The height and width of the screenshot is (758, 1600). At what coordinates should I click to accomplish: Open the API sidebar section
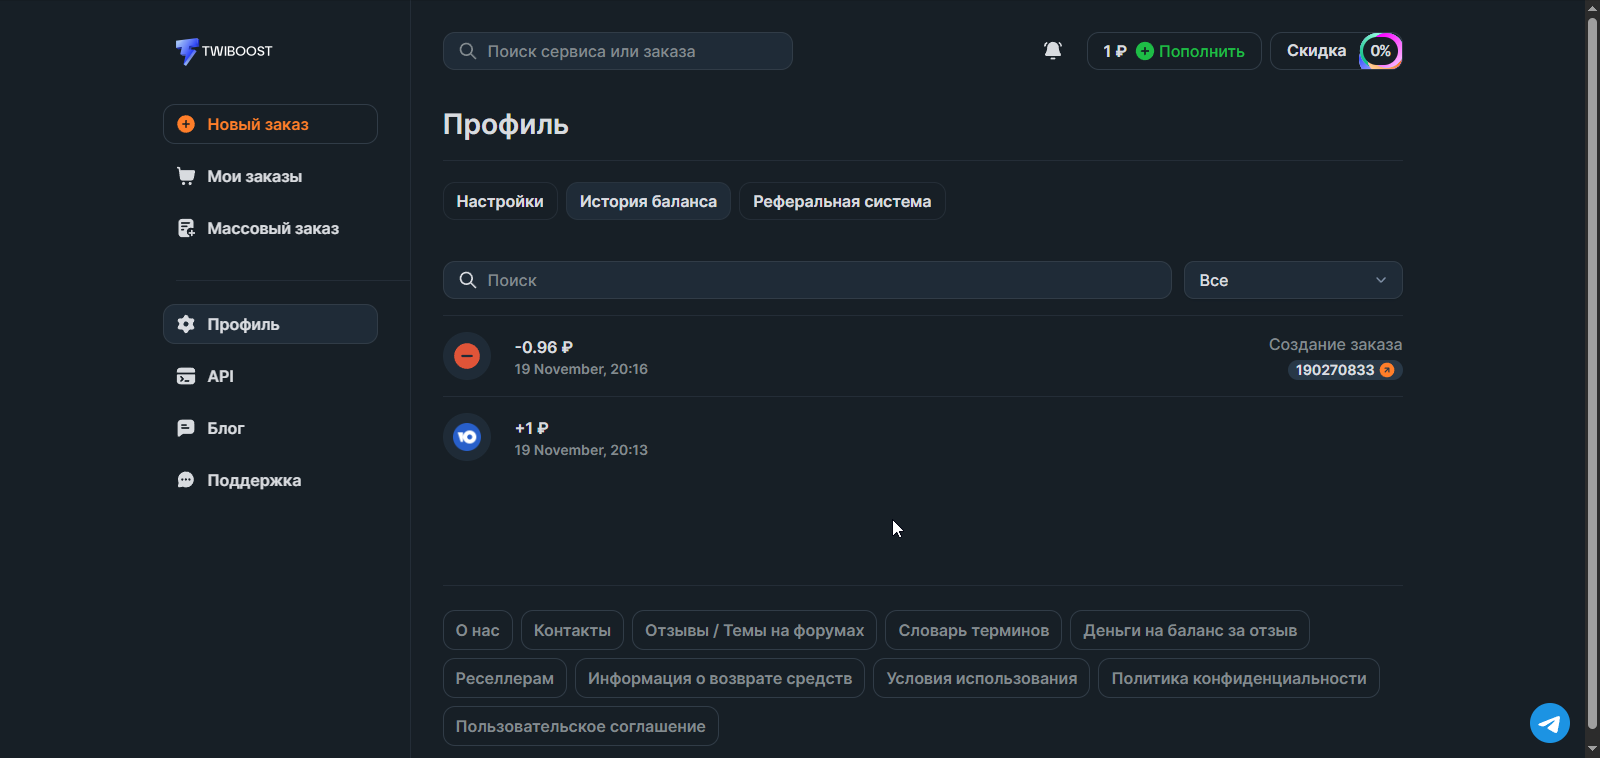220,376
